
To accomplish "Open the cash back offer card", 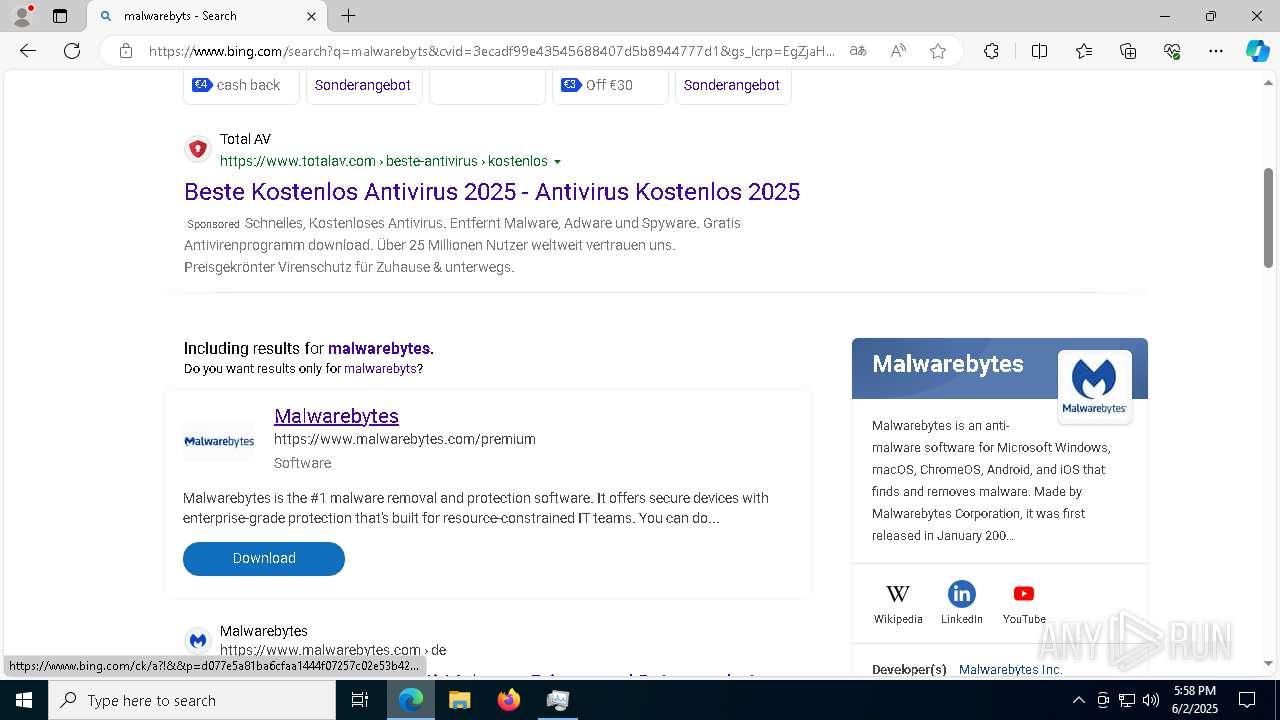I will [241, 86].
